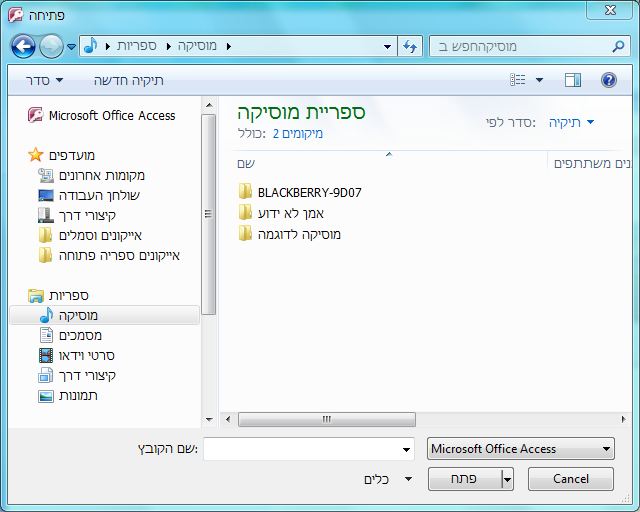Image resolution: width=640 pixels, height=512 pixels.
Task: Select ספריות in the address breadcrumb
Action: click(x=137, y=46)
